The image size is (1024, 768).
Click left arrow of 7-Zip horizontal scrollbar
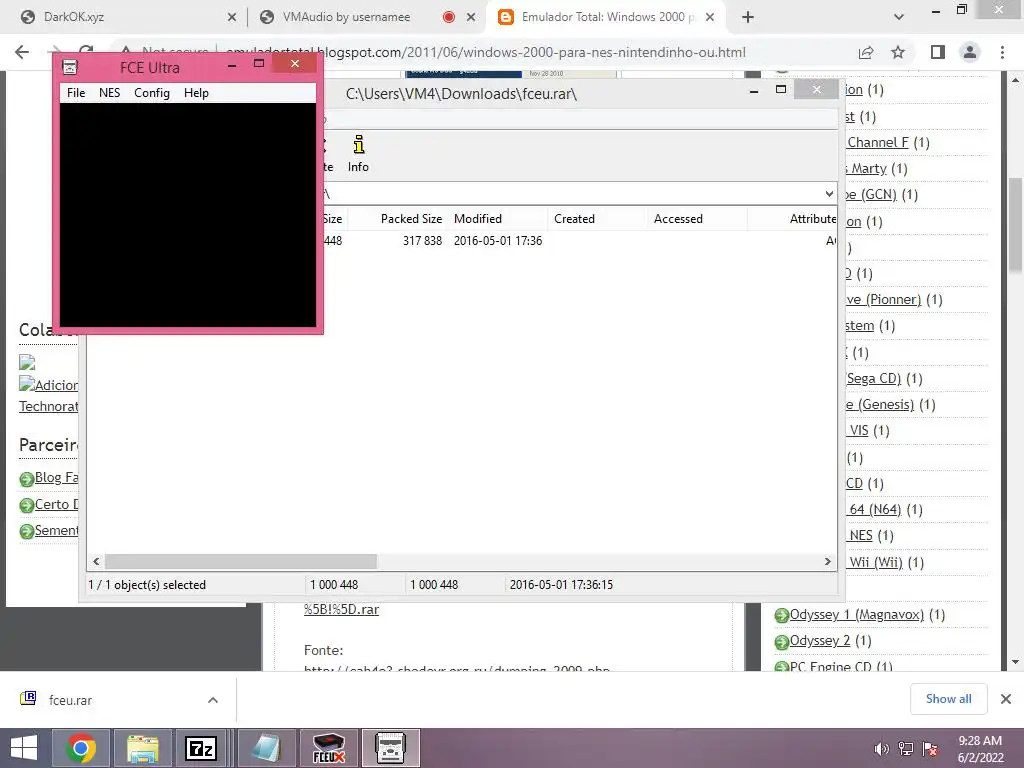click(97, 562)
